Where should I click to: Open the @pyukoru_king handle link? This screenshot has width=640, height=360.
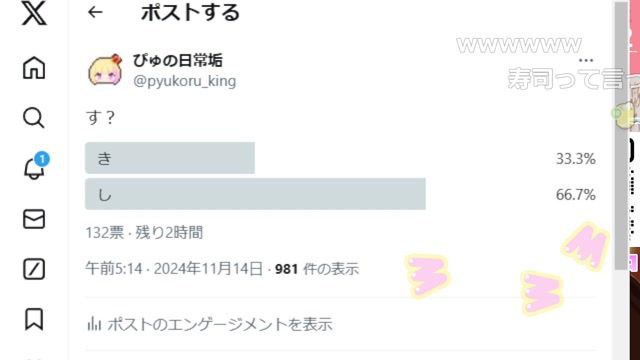pos(184,81)
